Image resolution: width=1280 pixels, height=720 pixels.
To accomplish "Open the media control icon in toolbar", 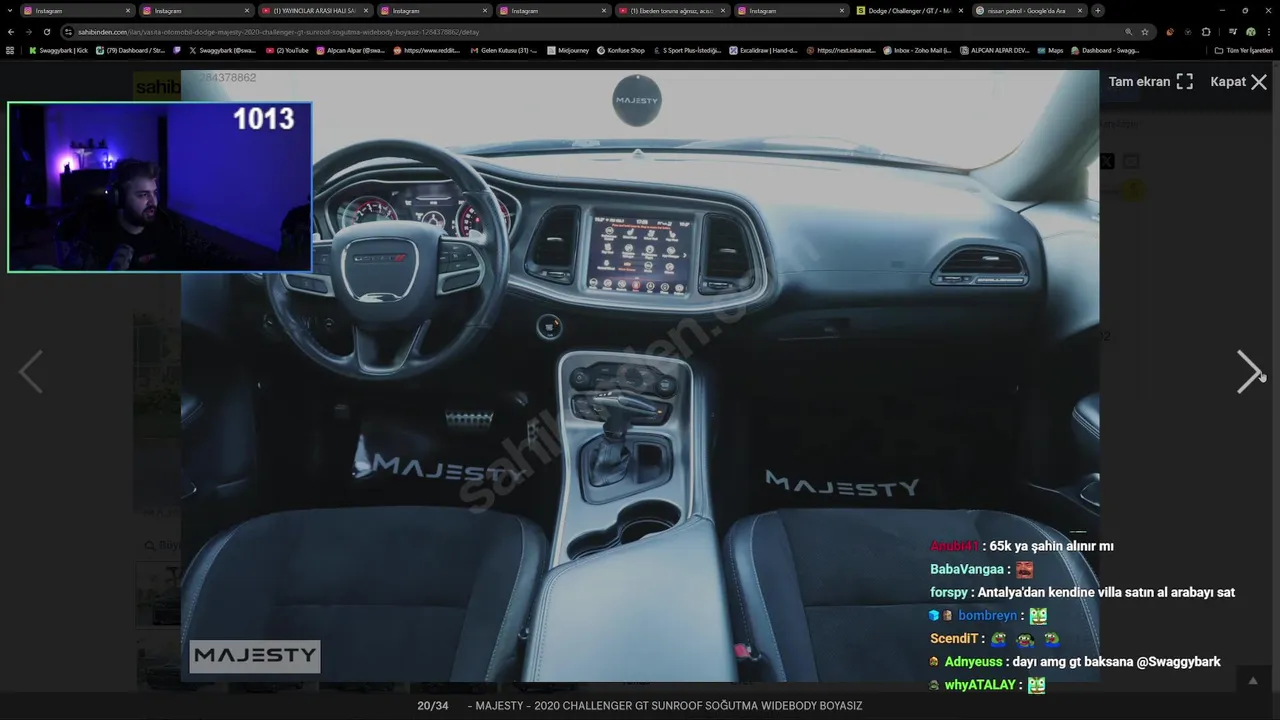I will click(x=1232, y=32).
